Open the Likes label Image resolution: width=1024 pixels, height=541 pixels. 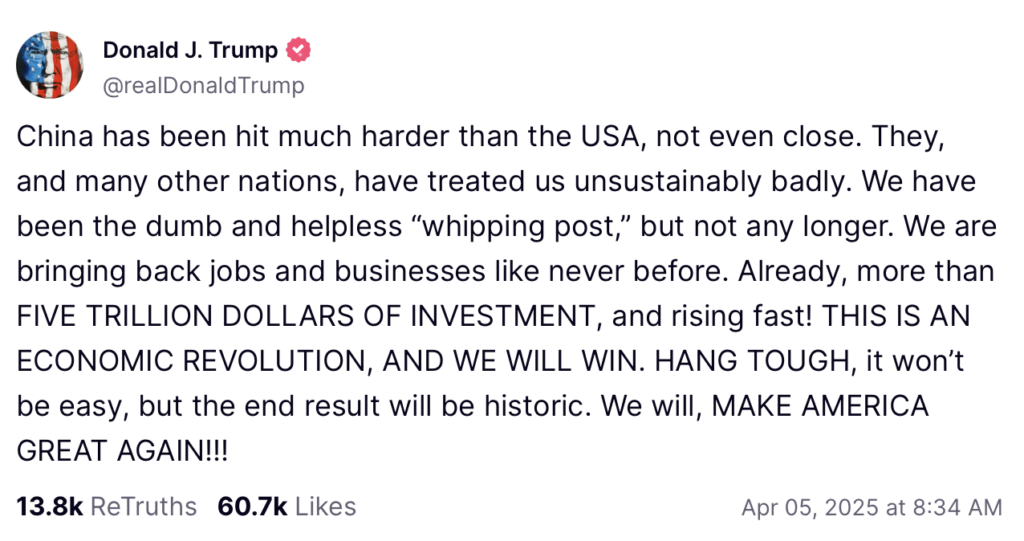[326, 507]
